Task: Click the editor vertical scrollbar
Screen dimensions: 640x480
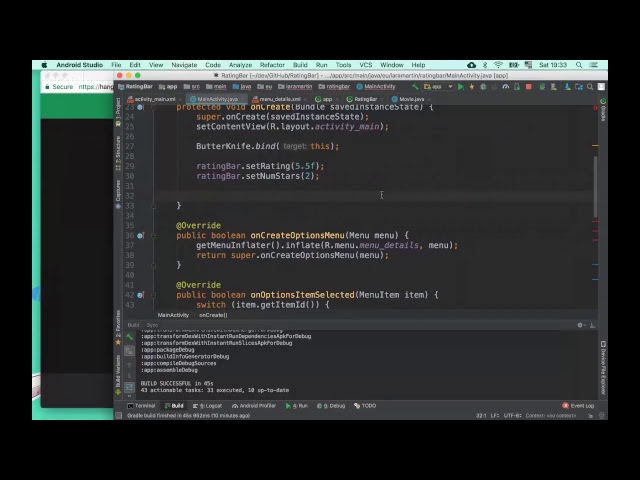Action: (596, 187)
